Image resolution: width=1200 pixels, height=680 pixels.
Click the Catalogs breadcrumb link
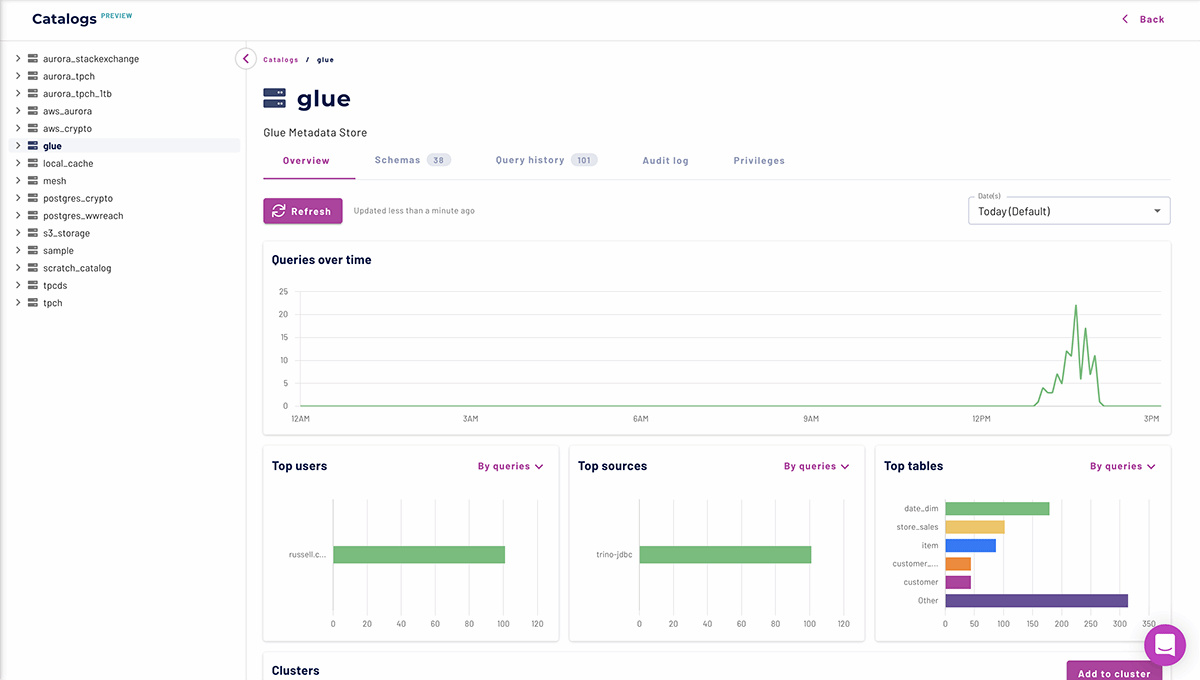[x=280, y=59]
